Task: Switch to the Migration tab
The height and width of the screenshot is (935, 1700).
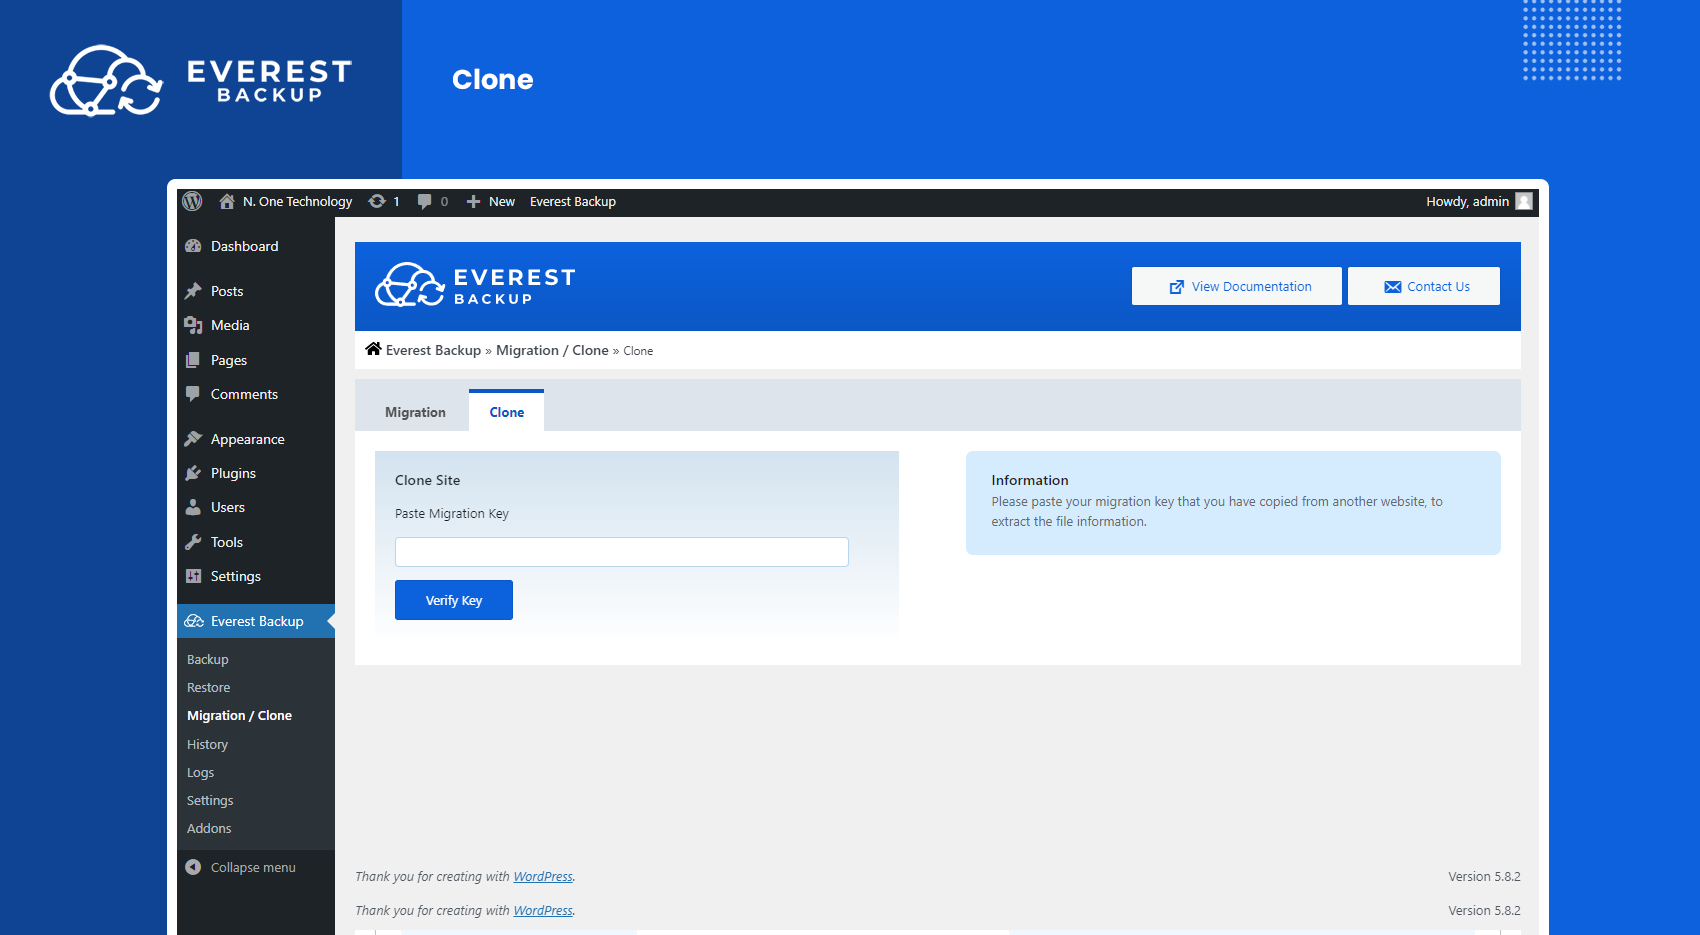Action: [415, 412]
